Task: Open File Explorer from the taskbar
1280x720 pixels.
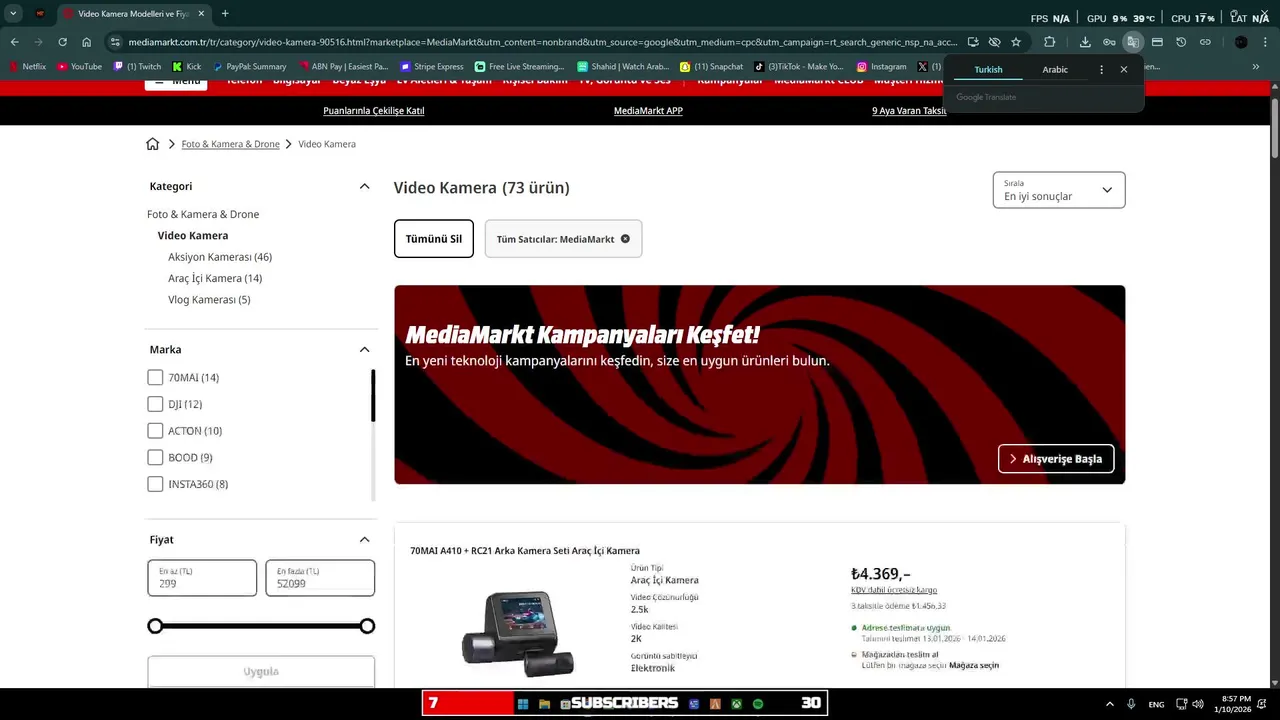Action: [x=544, y=704]
